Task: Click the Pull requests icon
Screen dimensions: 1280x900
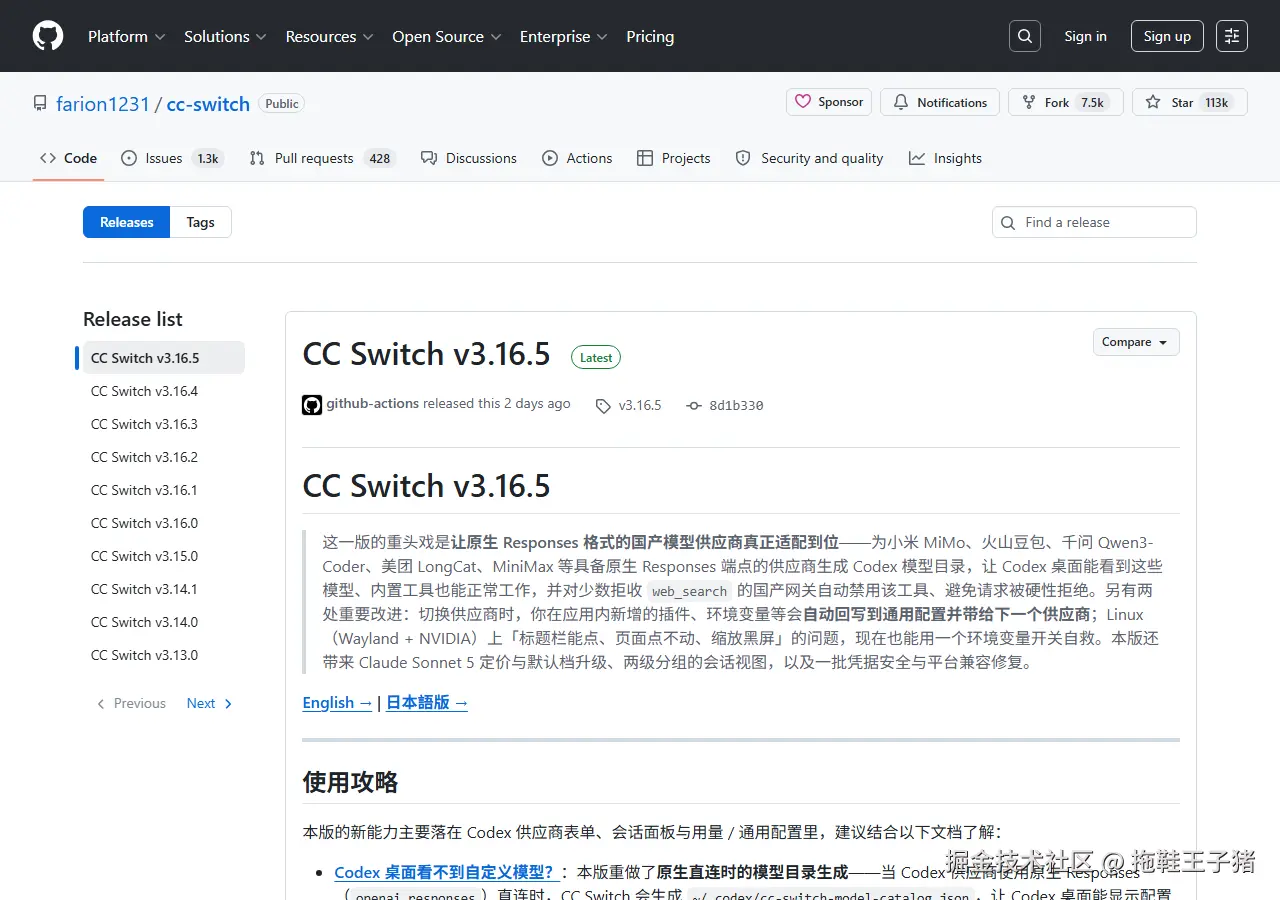Action: point(257,158)
